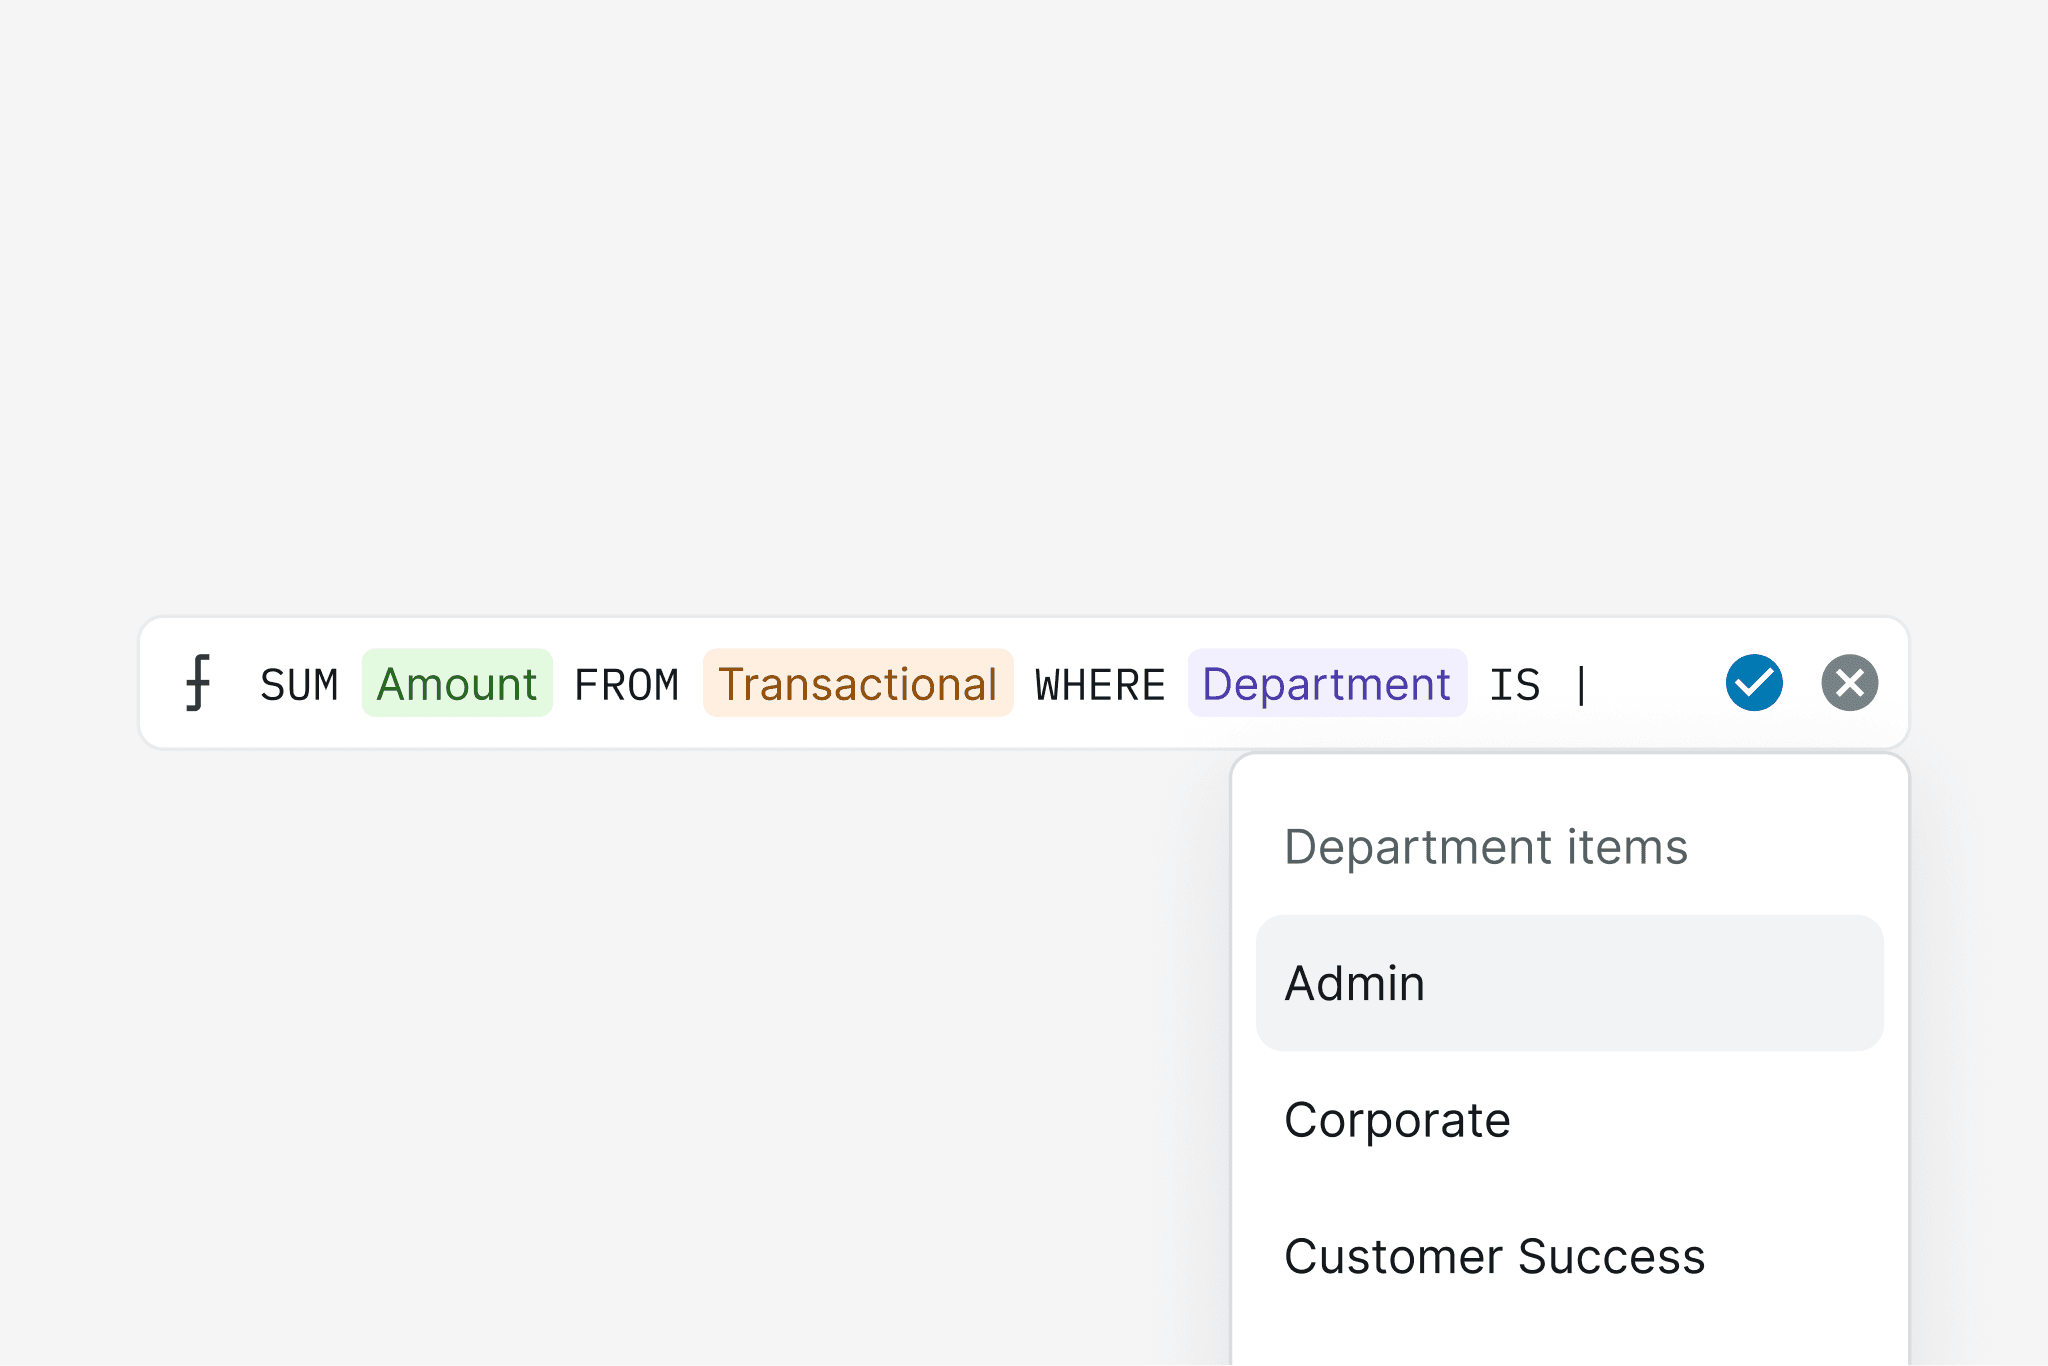Click the formula function ƒ icon
Screen dimensions: 2048x1366
[x=198, y=683]
